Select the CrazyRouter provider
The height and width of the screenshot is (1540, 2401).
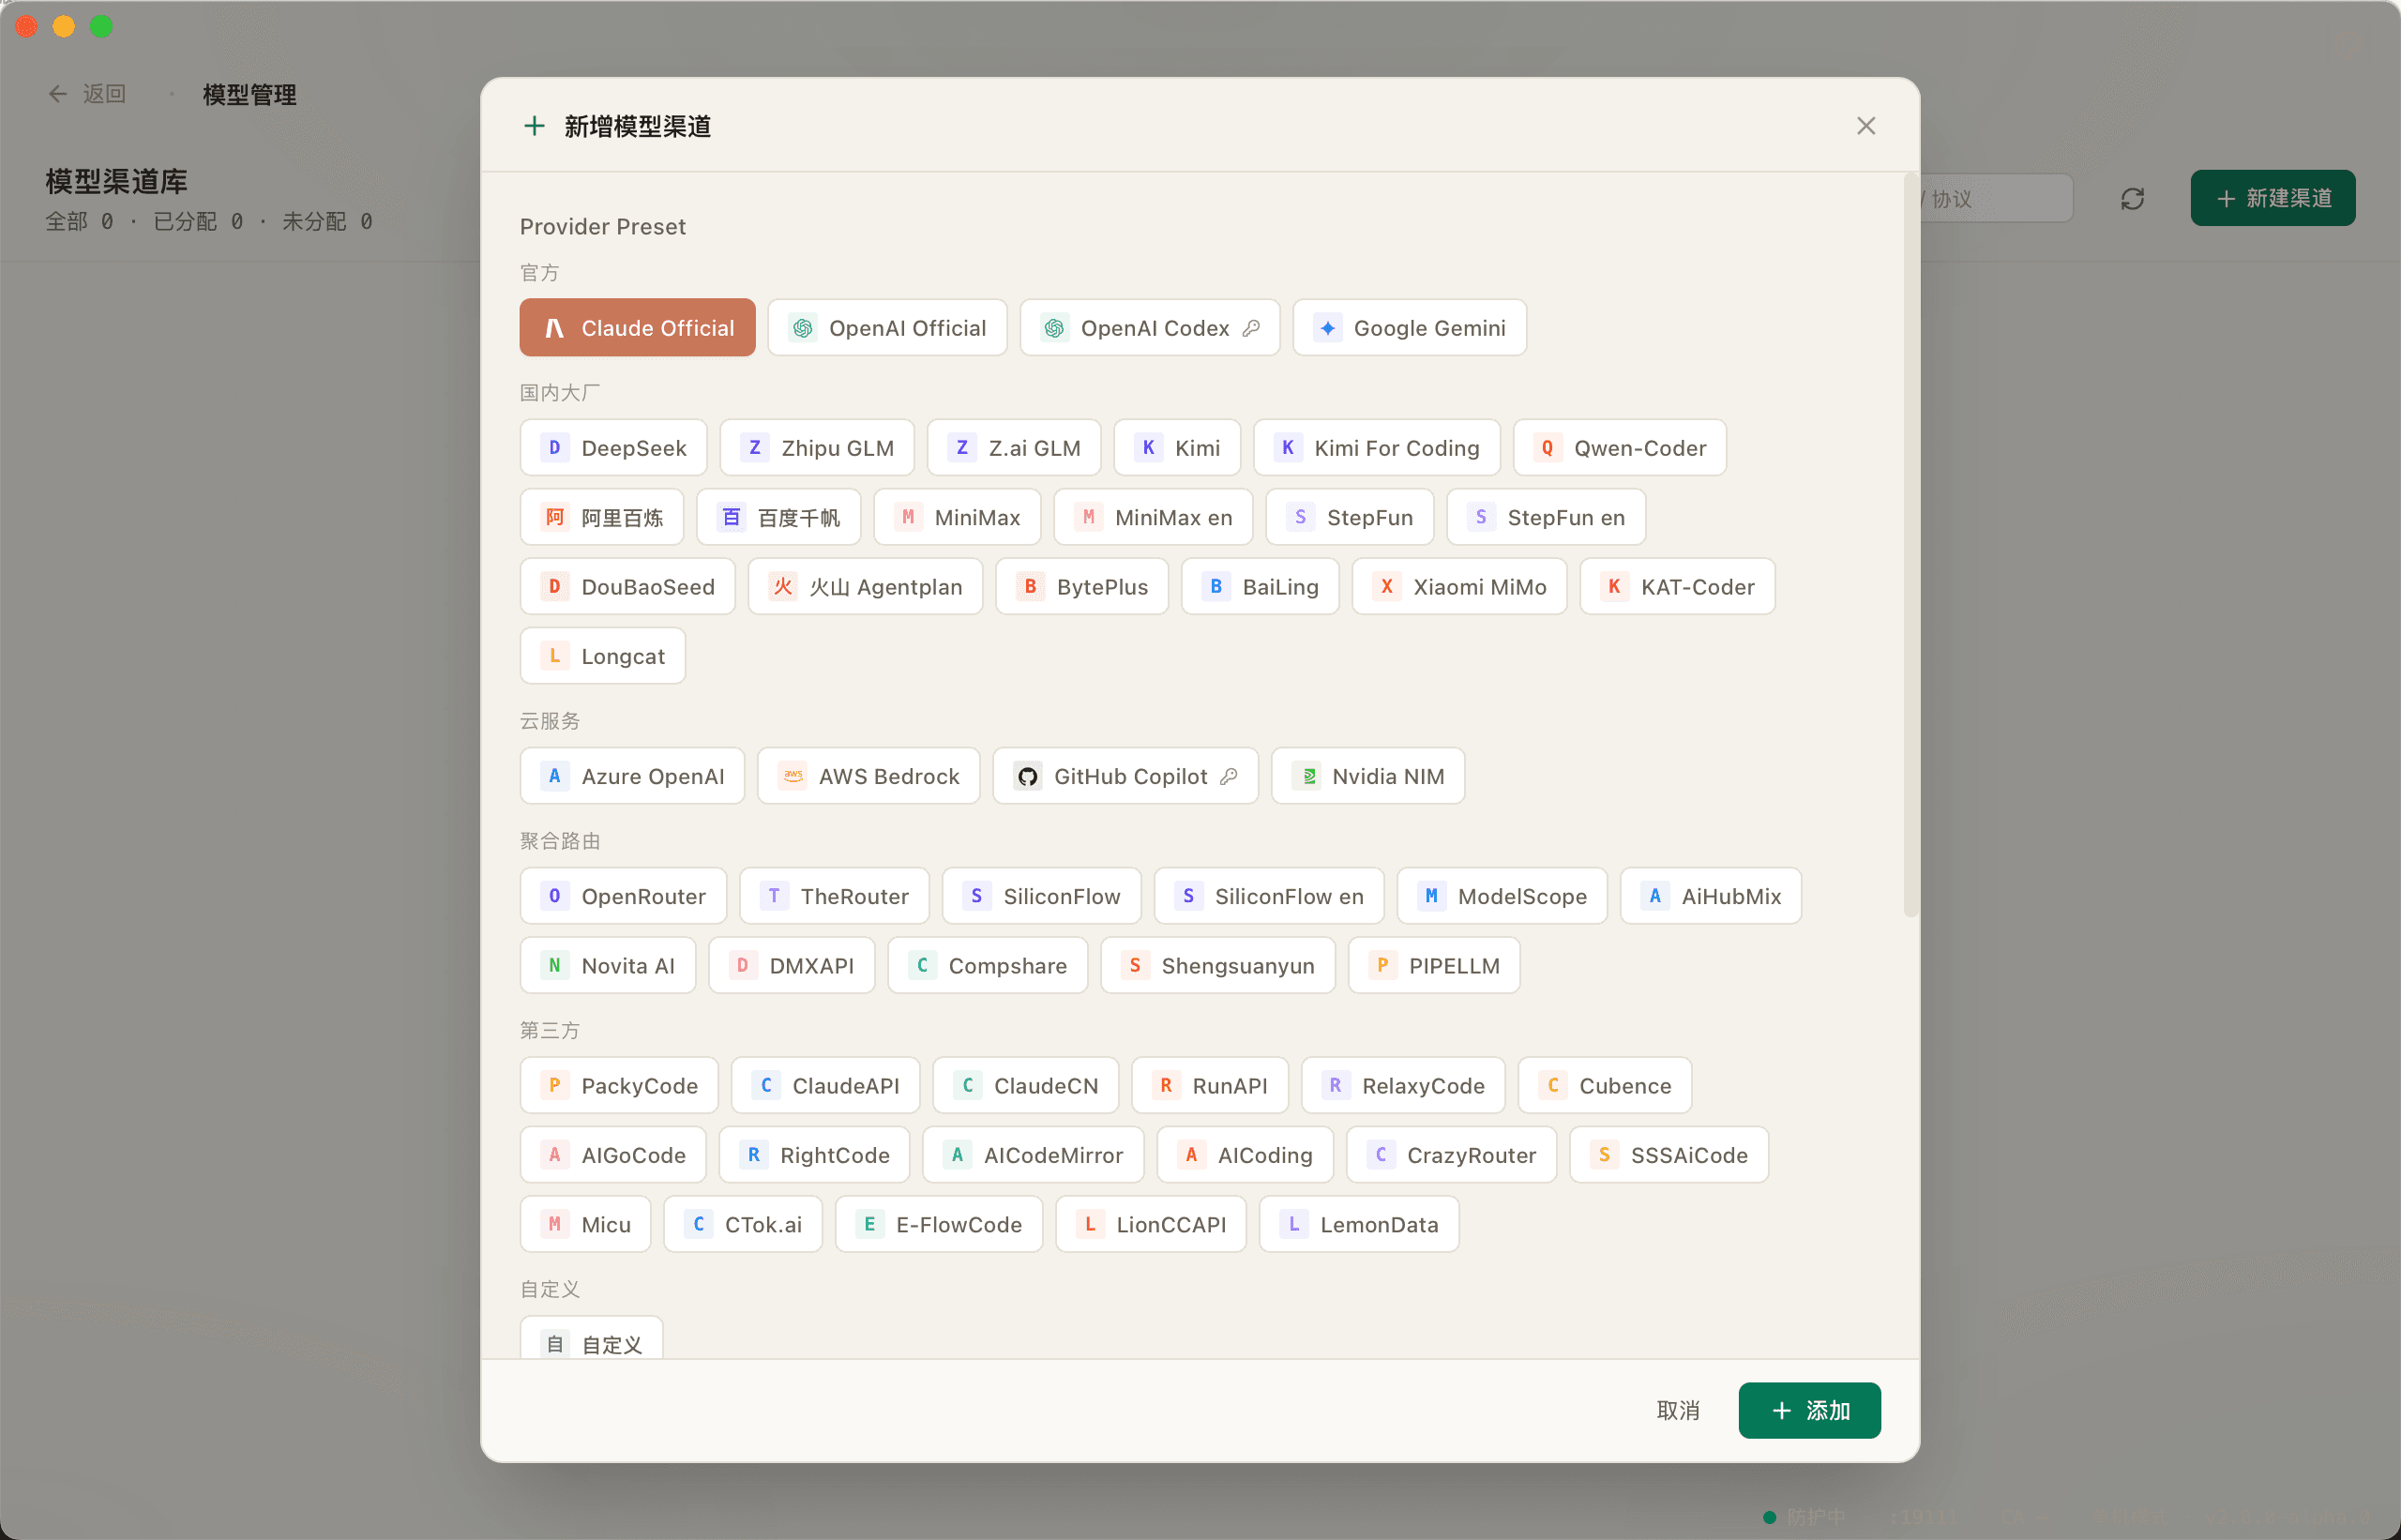coord(1451,1155)
